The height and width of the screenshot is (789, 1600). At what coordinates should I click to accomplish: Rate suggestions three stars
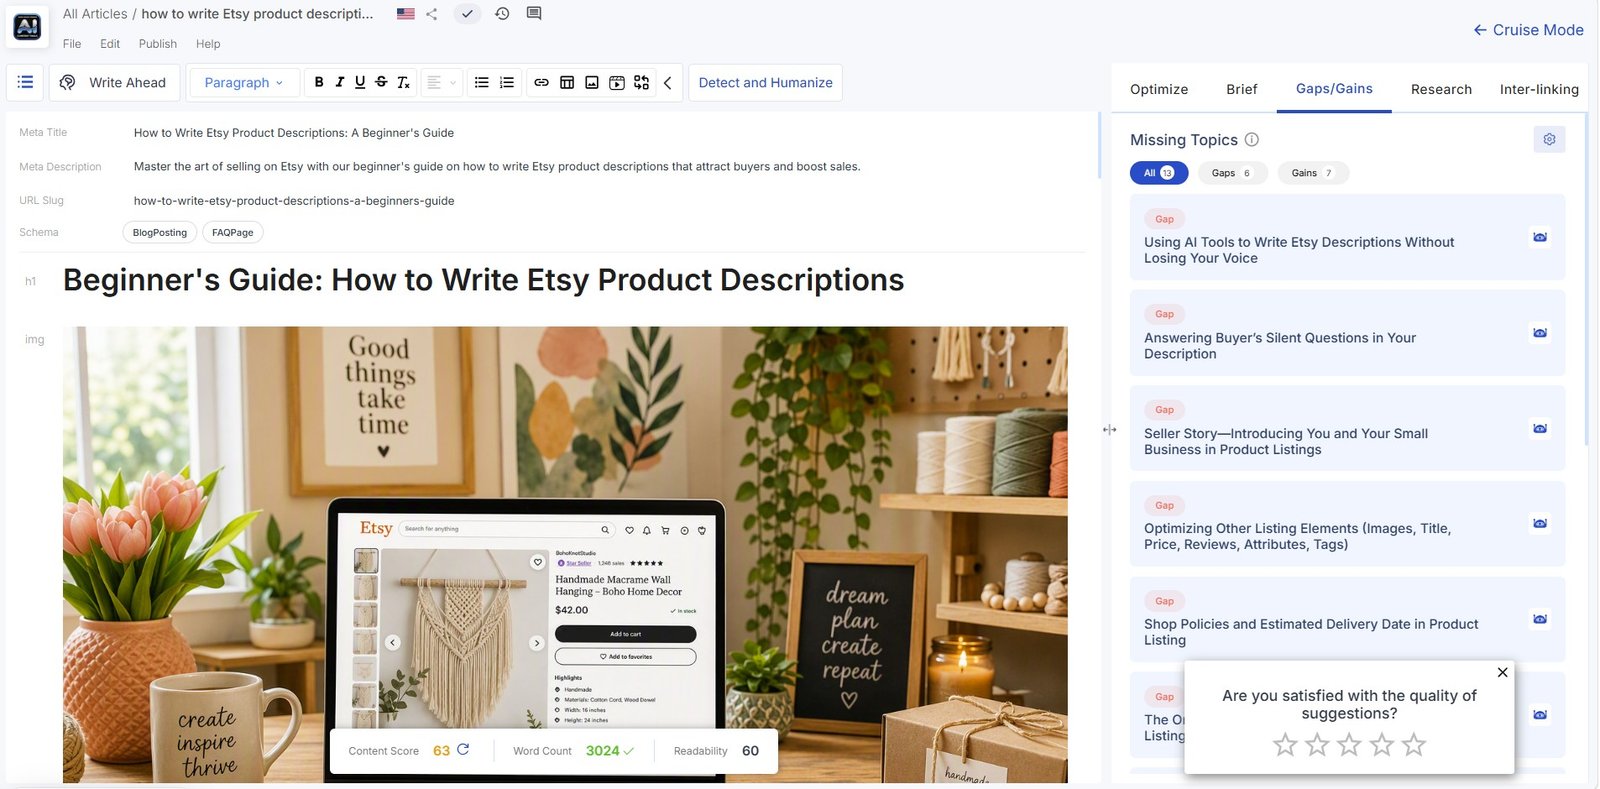(1349, 744)
